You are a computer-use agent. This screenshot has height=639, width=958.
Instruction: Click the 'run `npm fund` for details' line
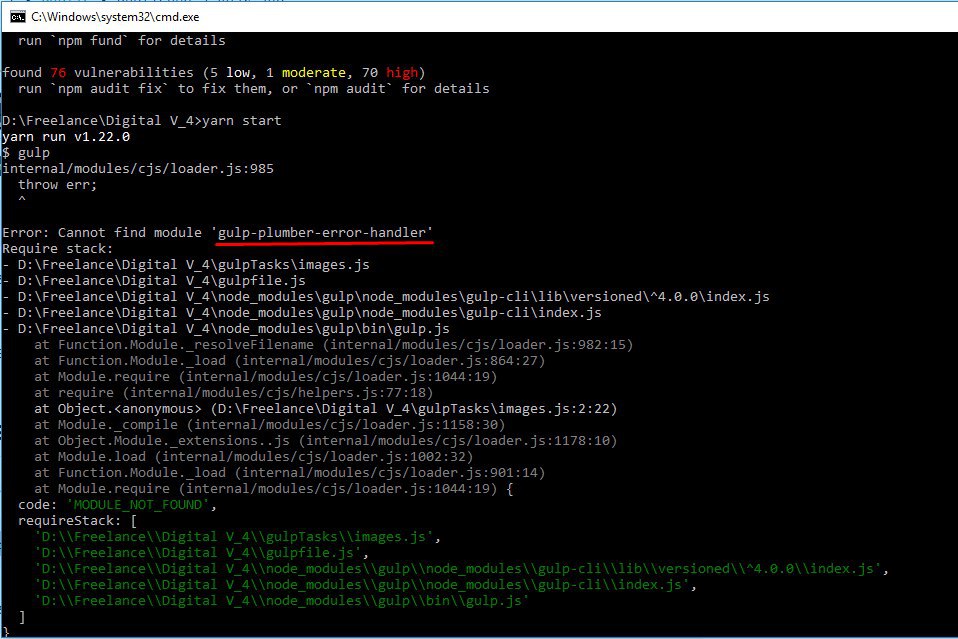pyautogui.click(x=122, y=41)
